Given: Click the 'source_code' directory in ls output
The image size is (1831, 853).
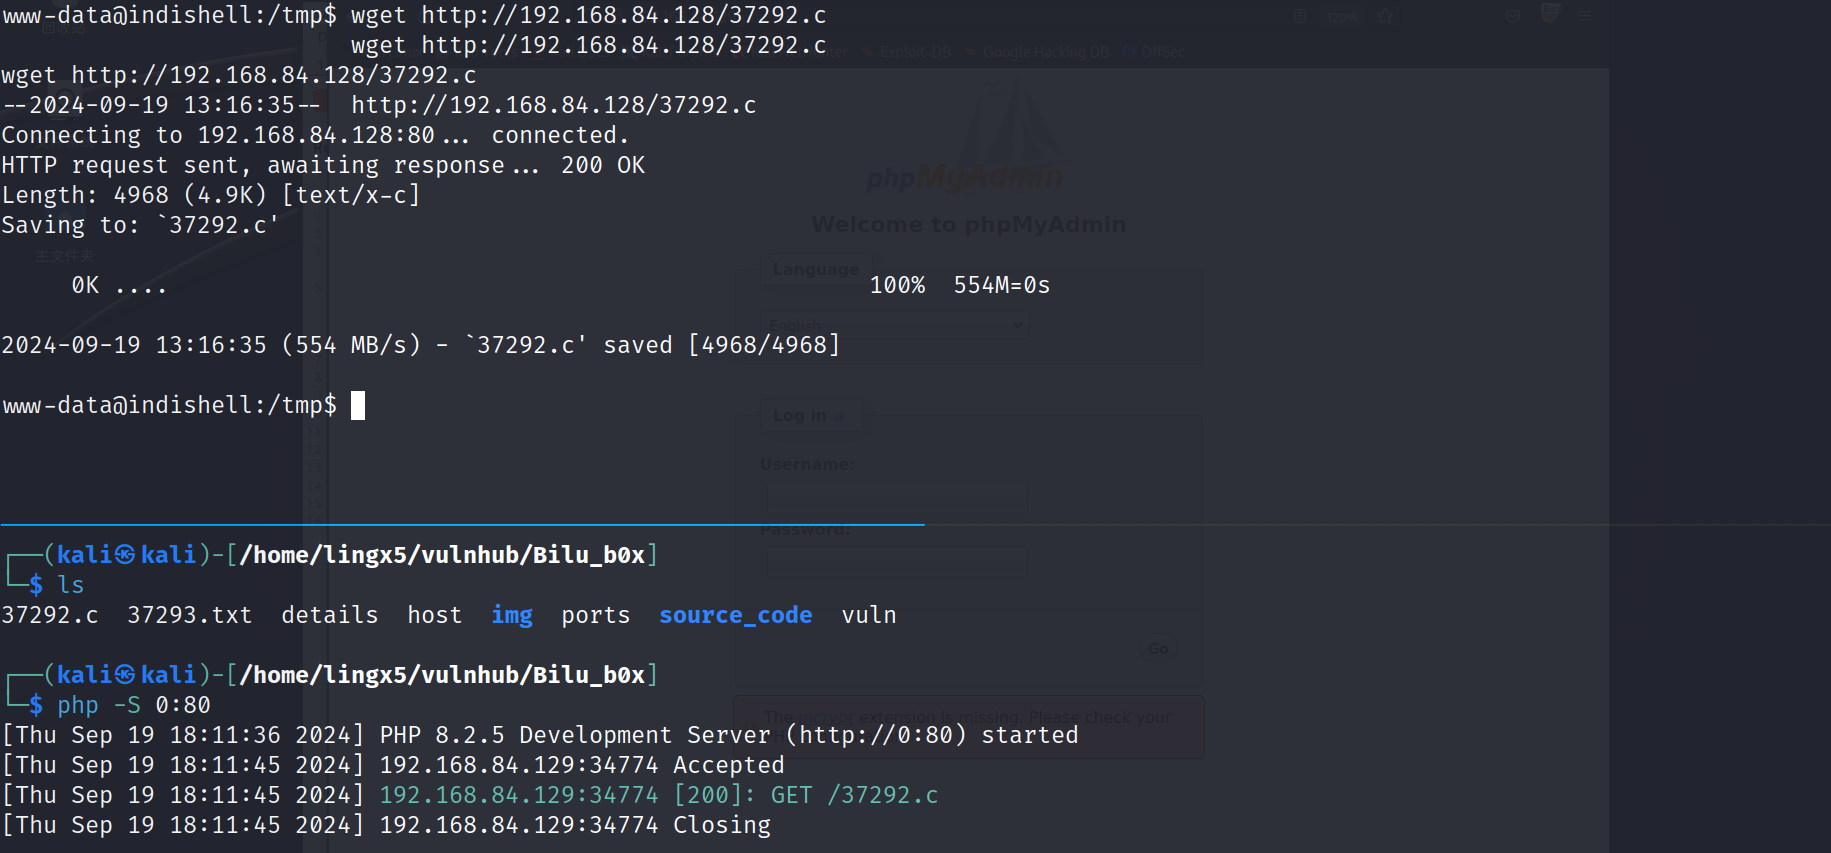Looking at the screenshot, I should point(736,615).
